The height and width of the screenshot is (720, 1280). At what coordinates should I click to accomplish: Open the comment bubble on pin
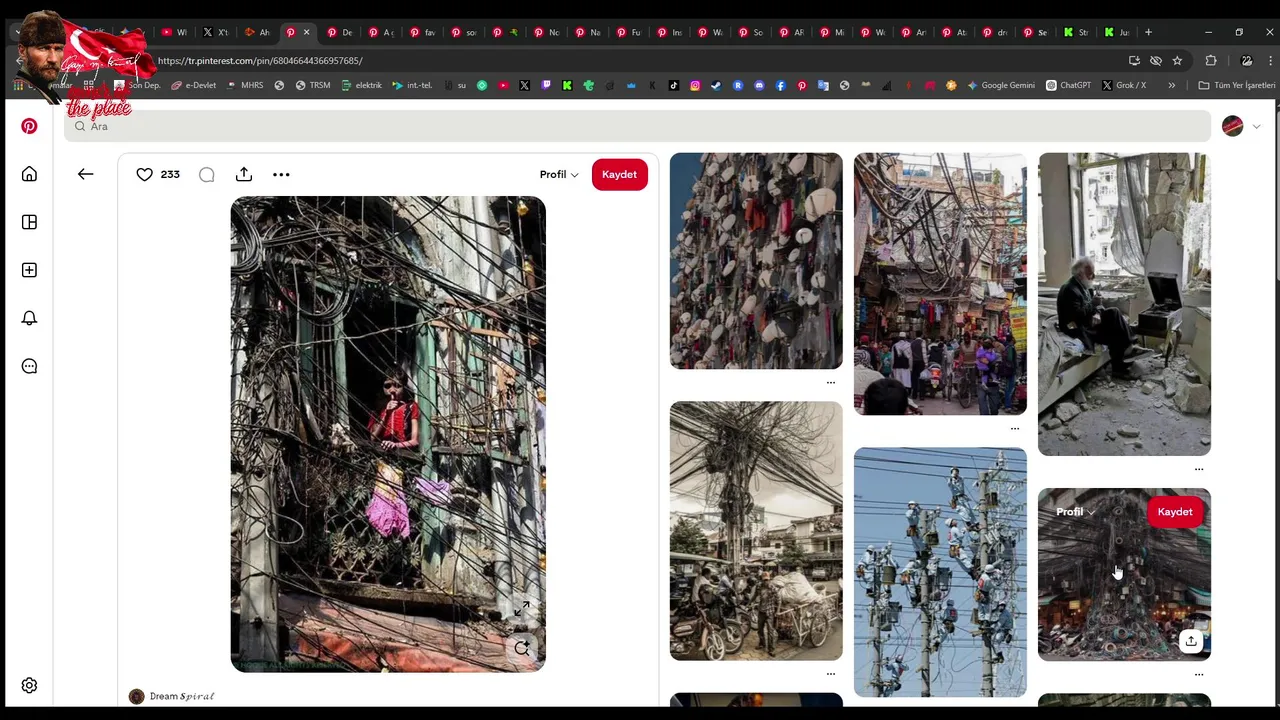click(x=206, y=174)
